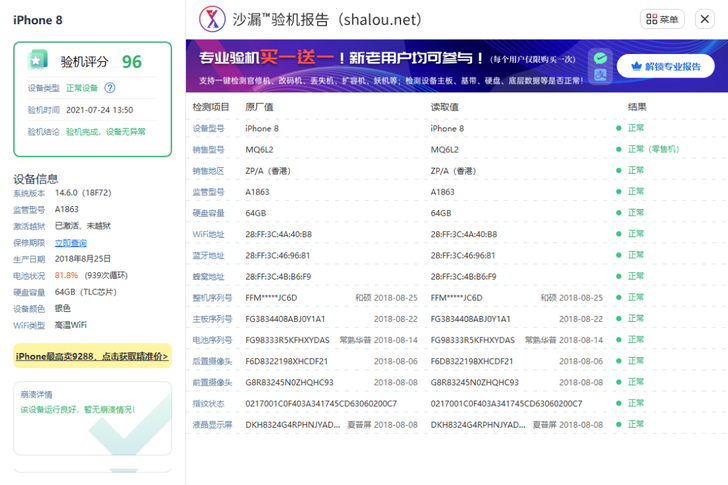Click the factory front camera serial G8R83245N0ZHQHC93
The height and width of the screenshot is (485, 728).
point(289,382)
